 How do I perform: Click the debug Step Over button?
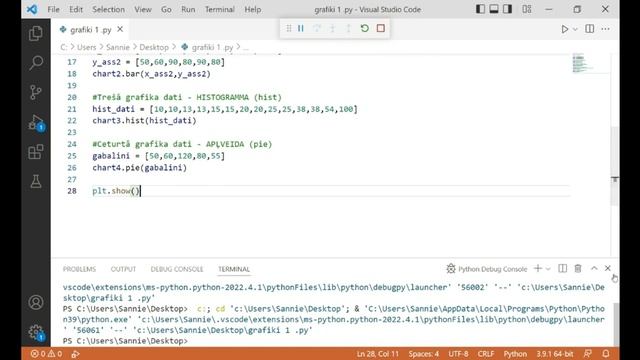(x=317, y=28)
